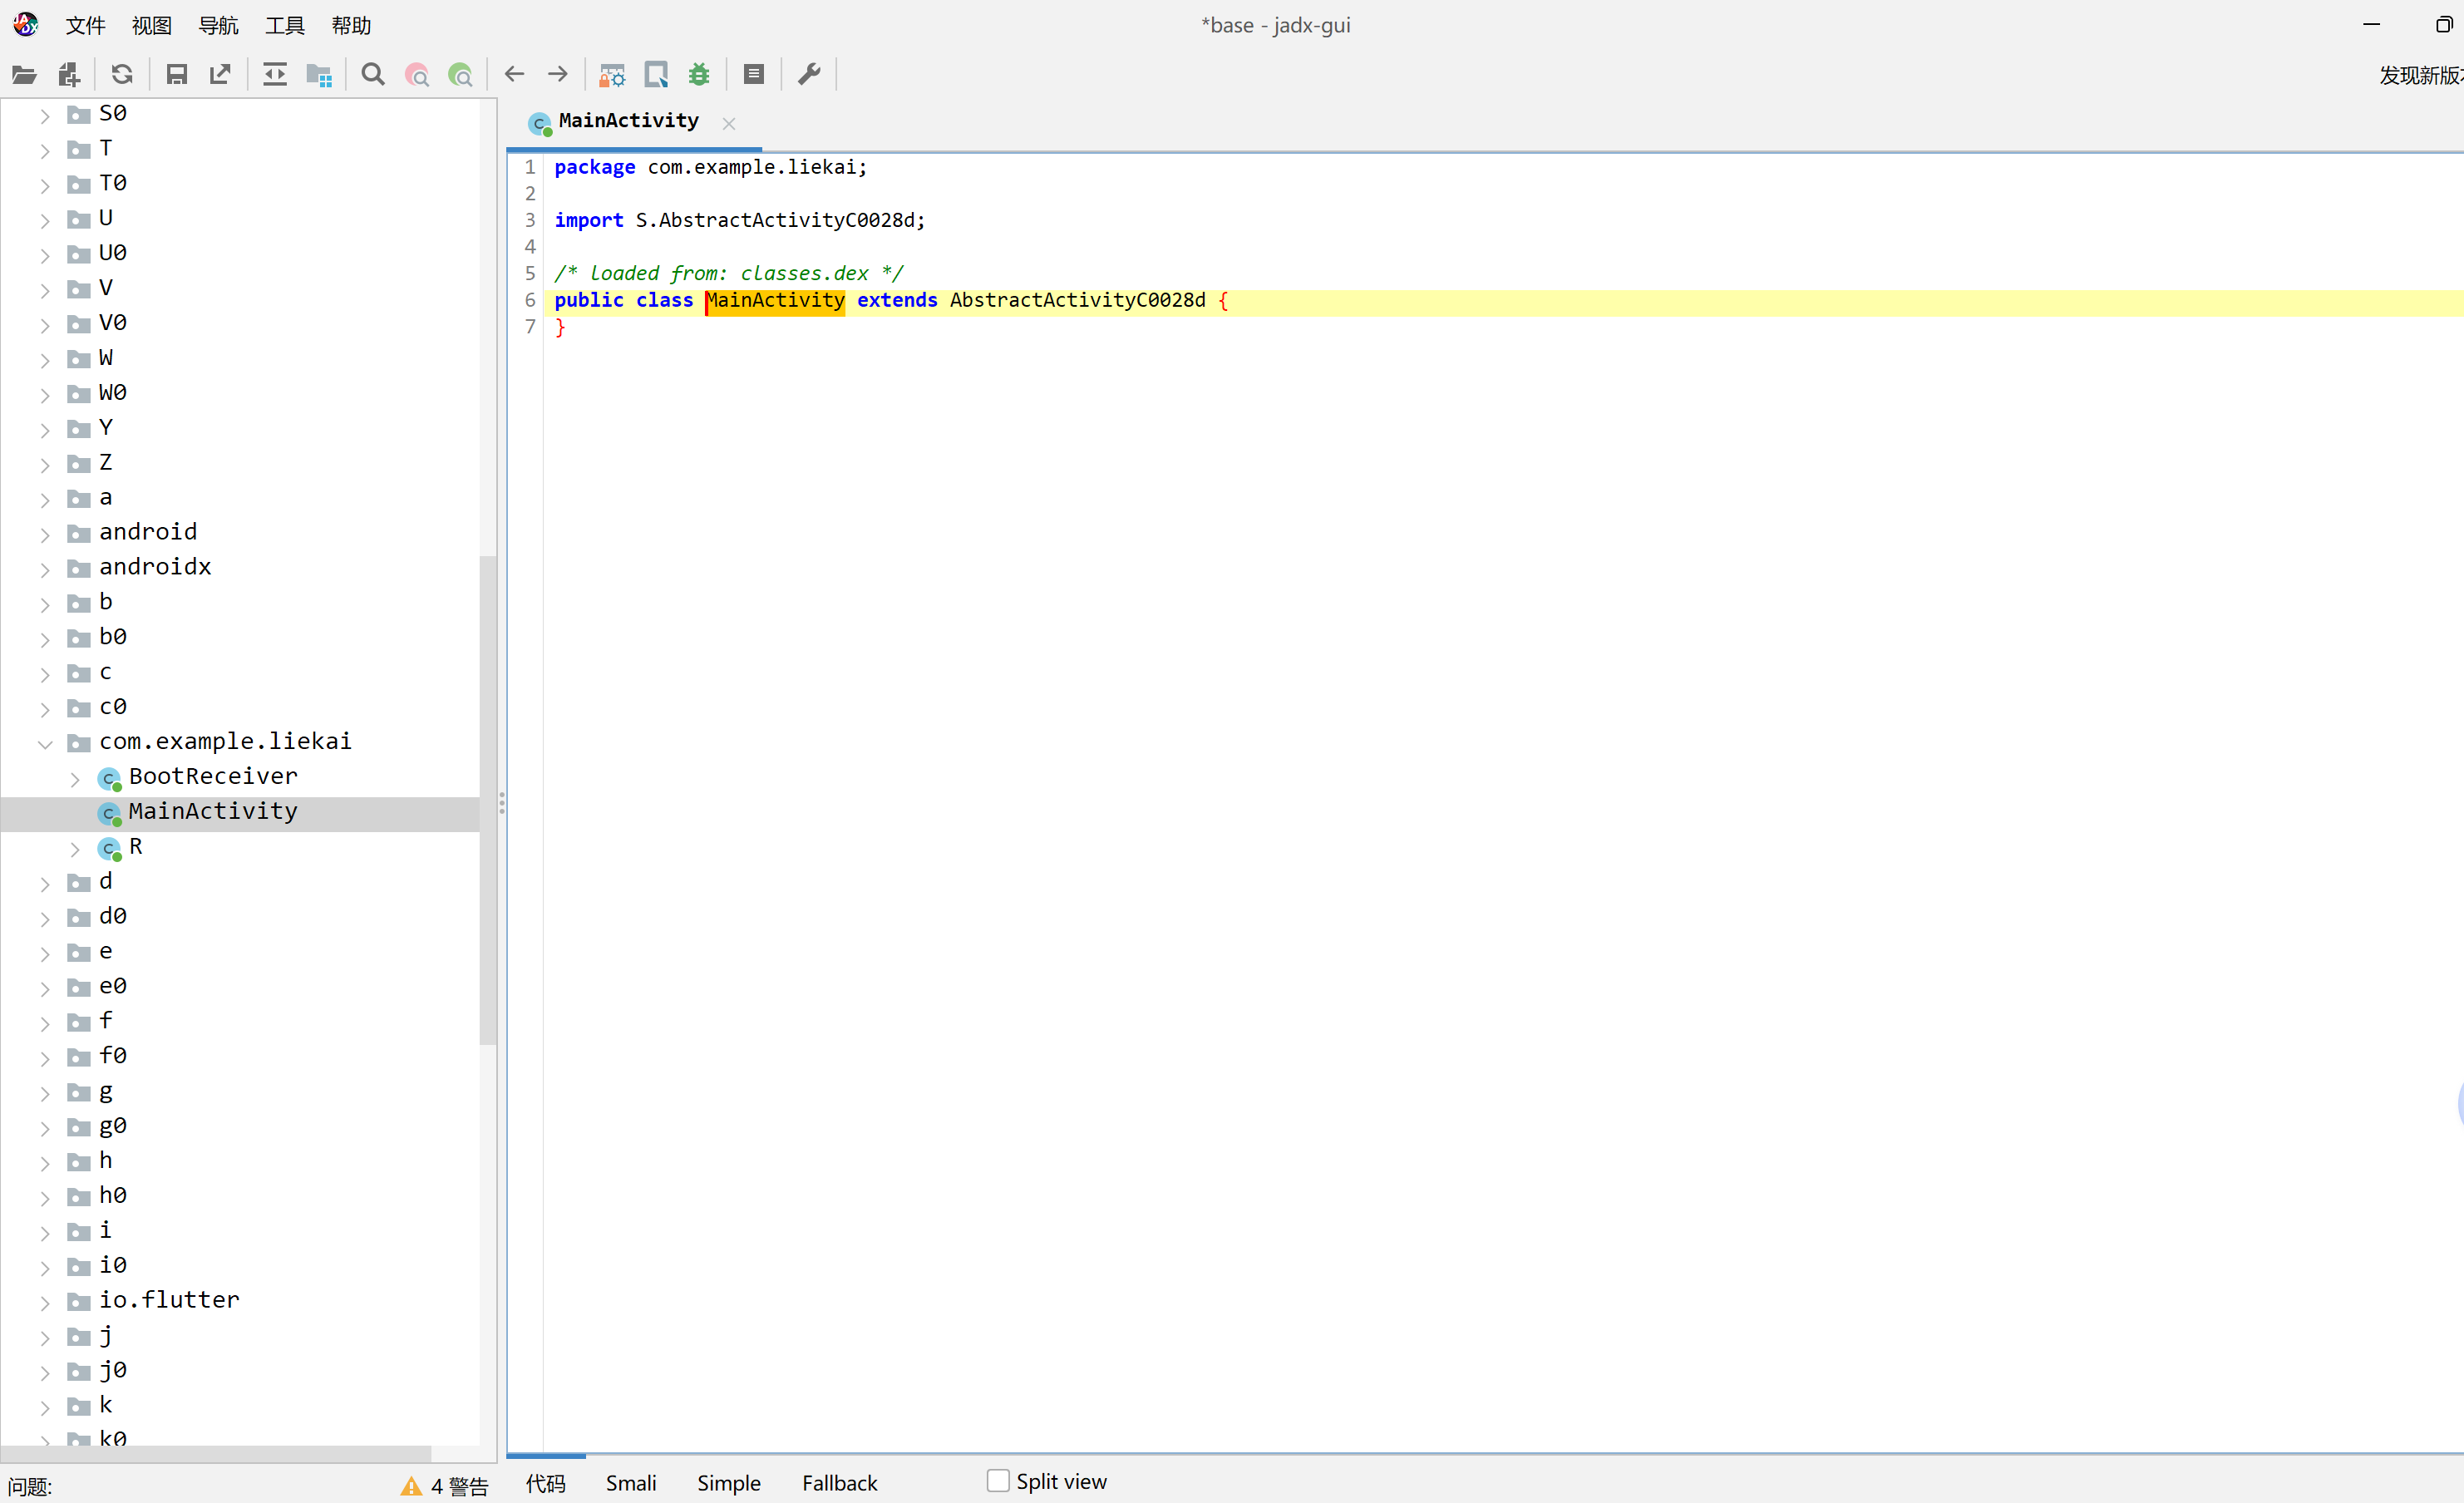Image resolution: width=2464 pixels, height=1503 pixels.
Task: Click the save all floppy icon
Action: click(x=177, y=74)
